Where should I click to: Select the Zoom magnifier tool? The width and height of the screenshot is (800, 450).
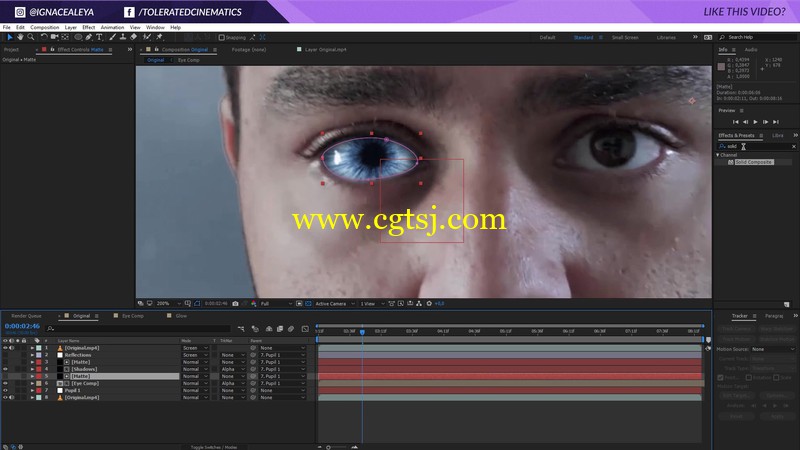coord(31,37)
